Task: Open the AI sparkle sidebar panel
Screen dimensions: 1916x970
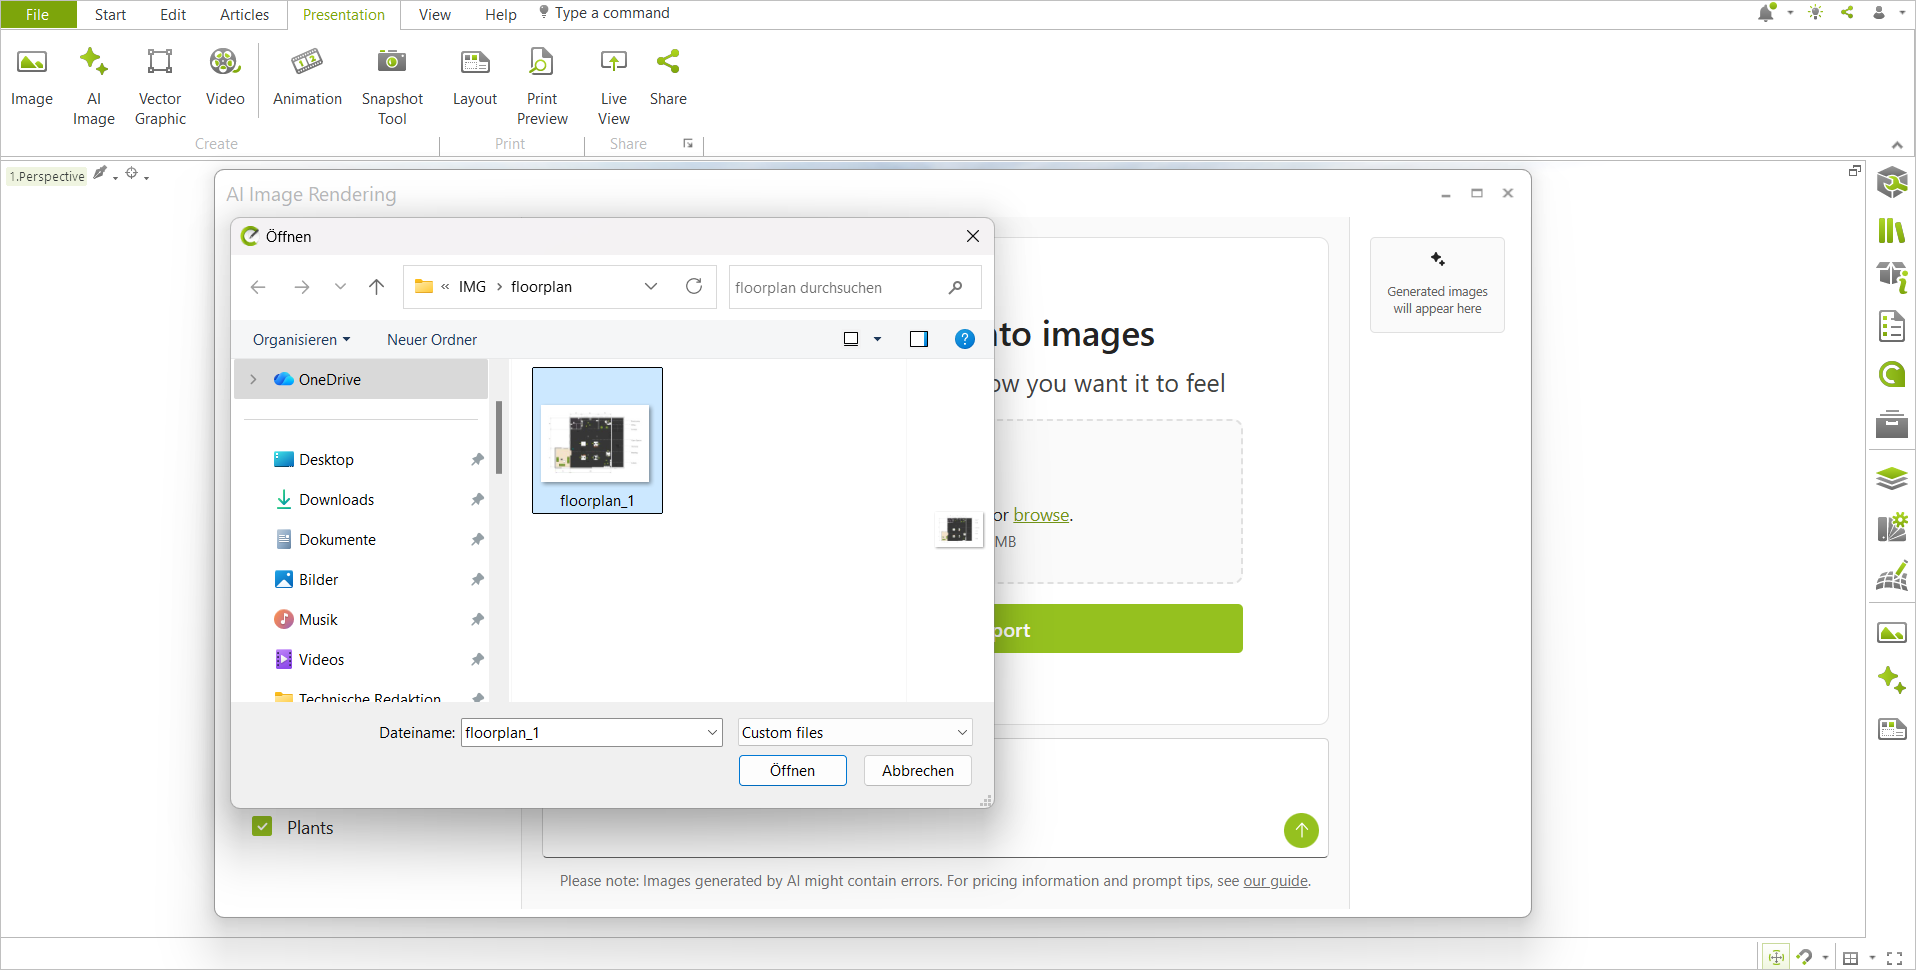Action: click(1891, 680)
